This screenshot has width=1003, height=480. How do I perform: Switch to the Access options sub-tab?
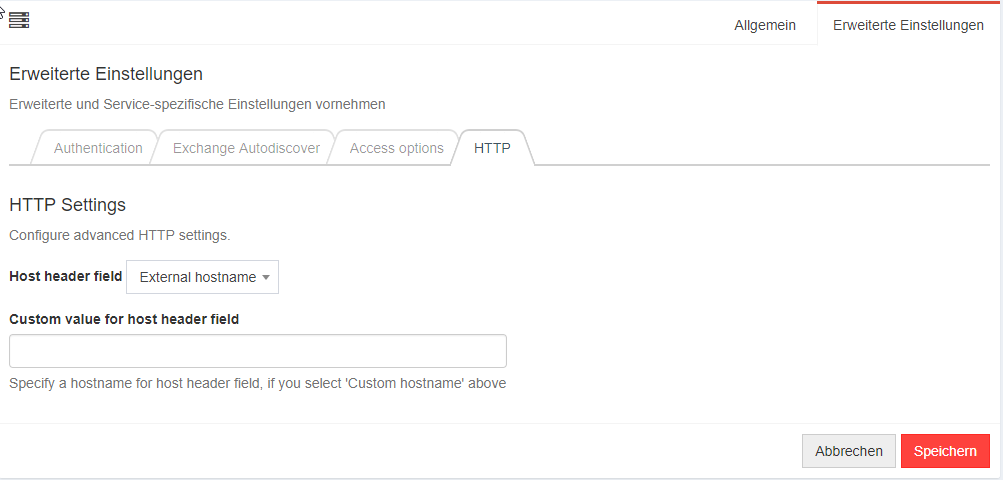pyautogui.click(x=397, y=148)
